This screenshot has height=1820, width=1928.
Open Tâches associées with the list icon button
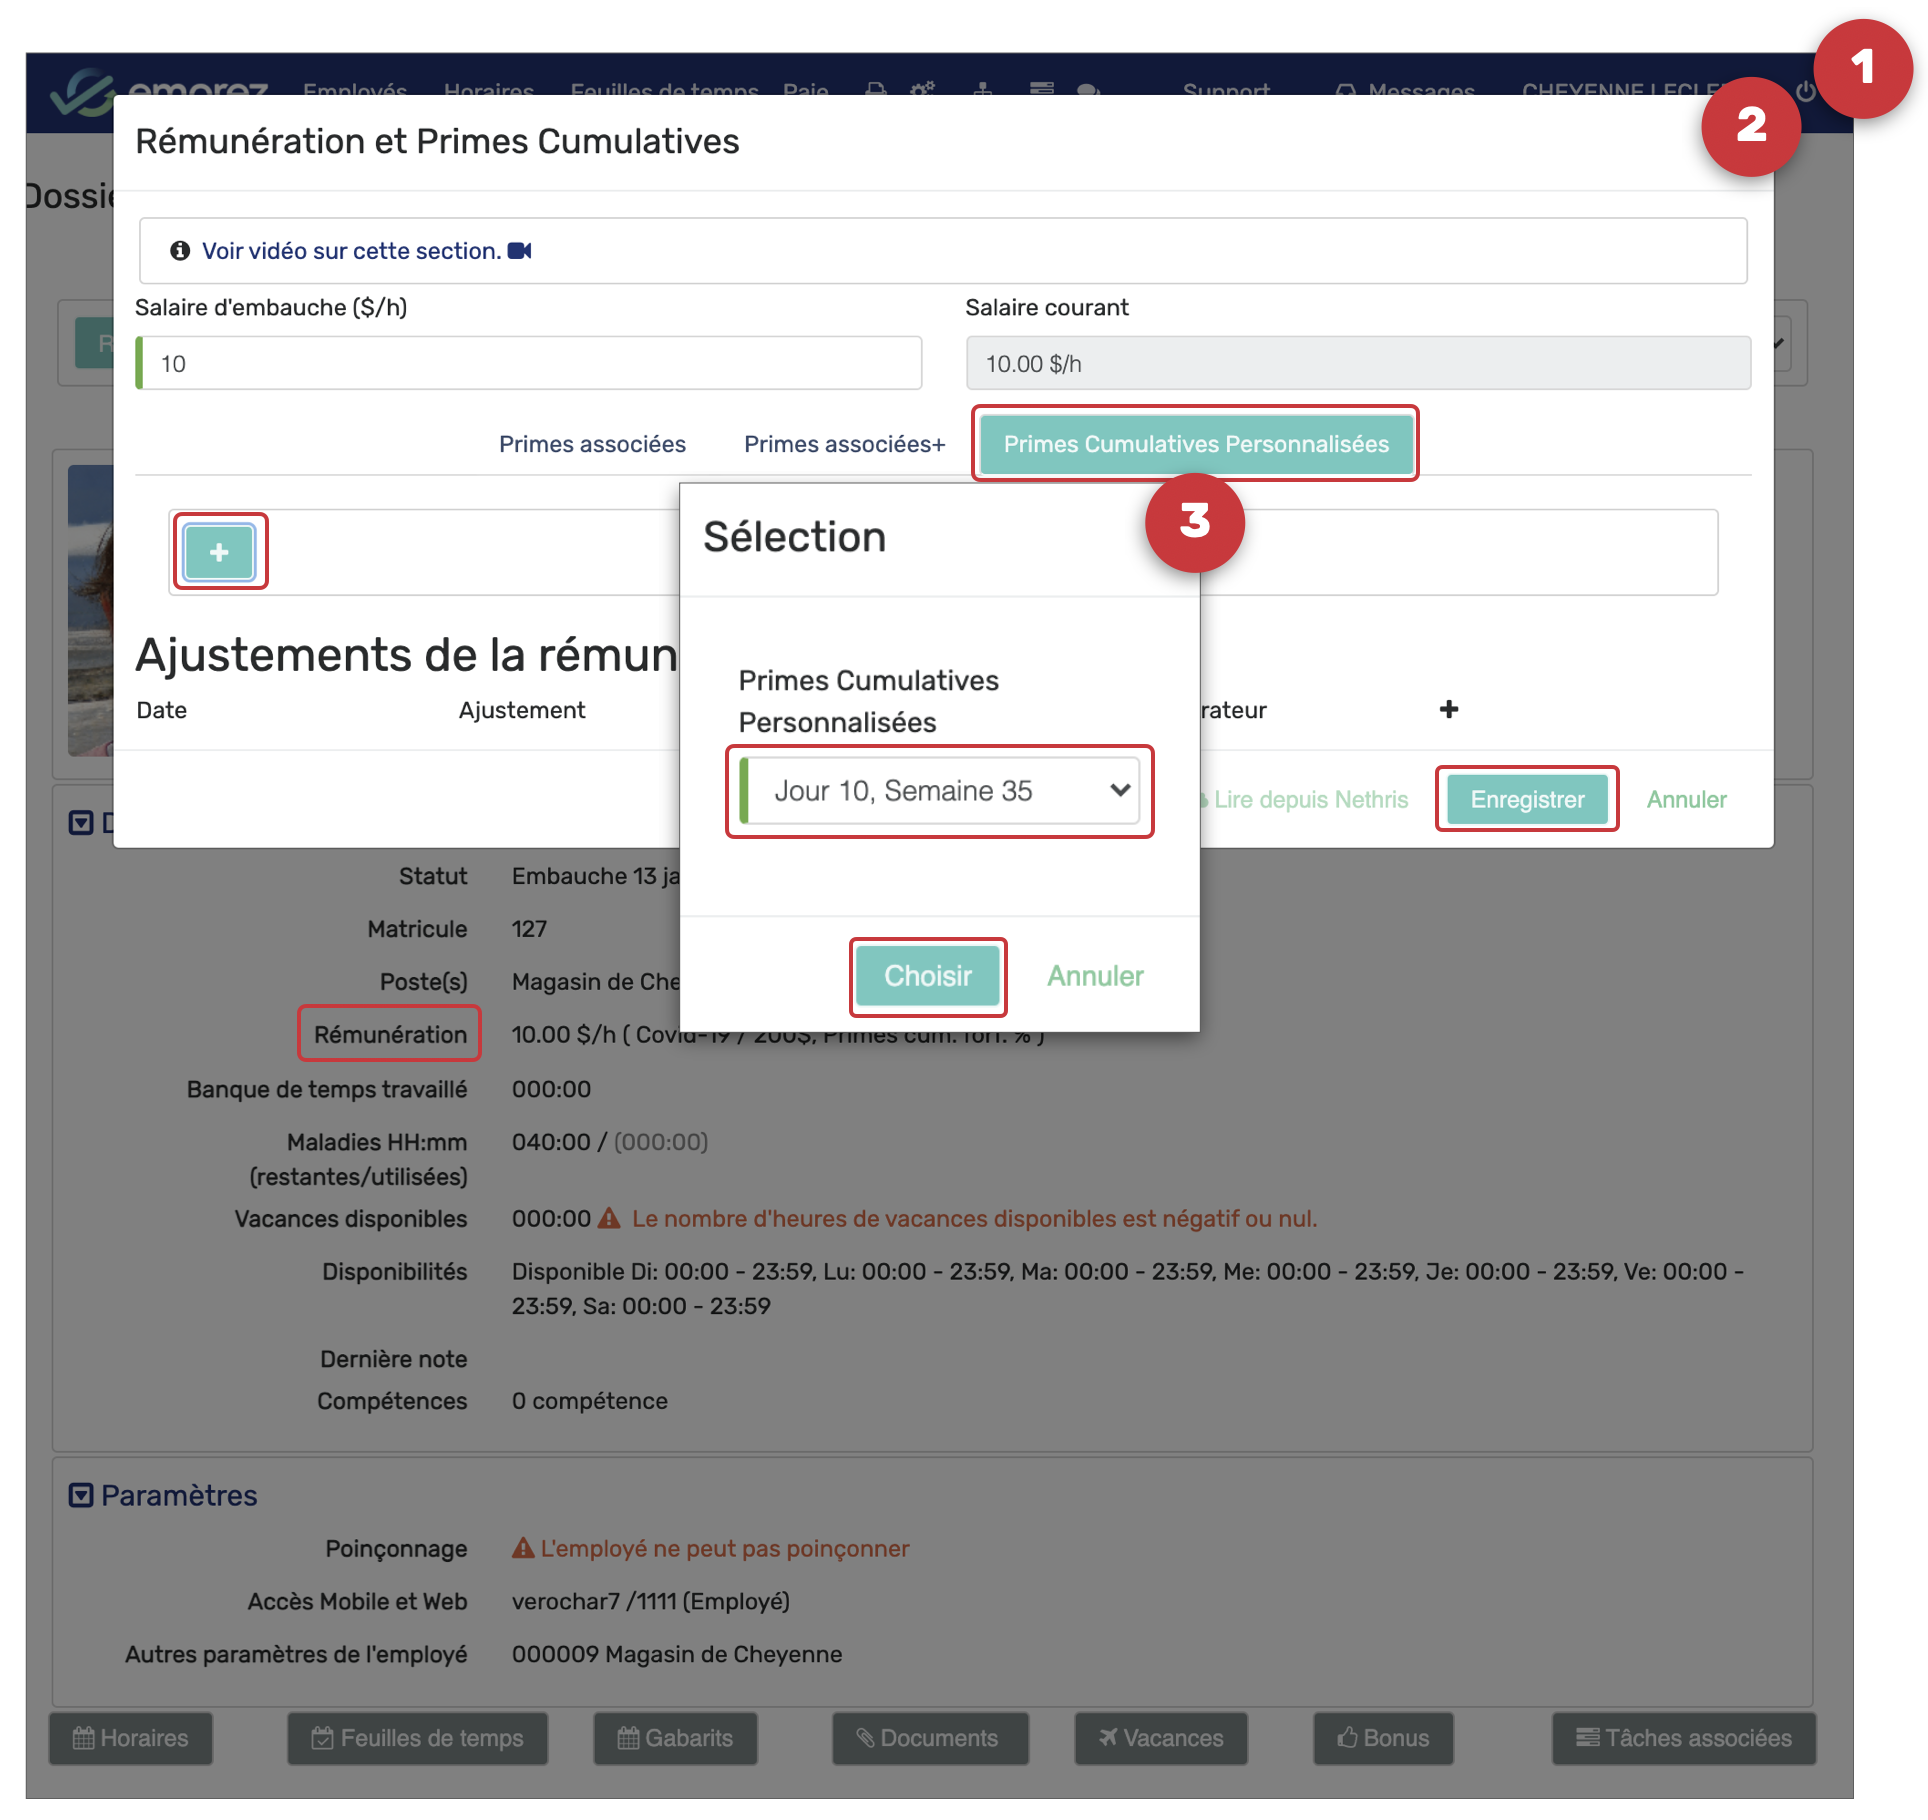pyautogui.click(x=1683, y=1738)
